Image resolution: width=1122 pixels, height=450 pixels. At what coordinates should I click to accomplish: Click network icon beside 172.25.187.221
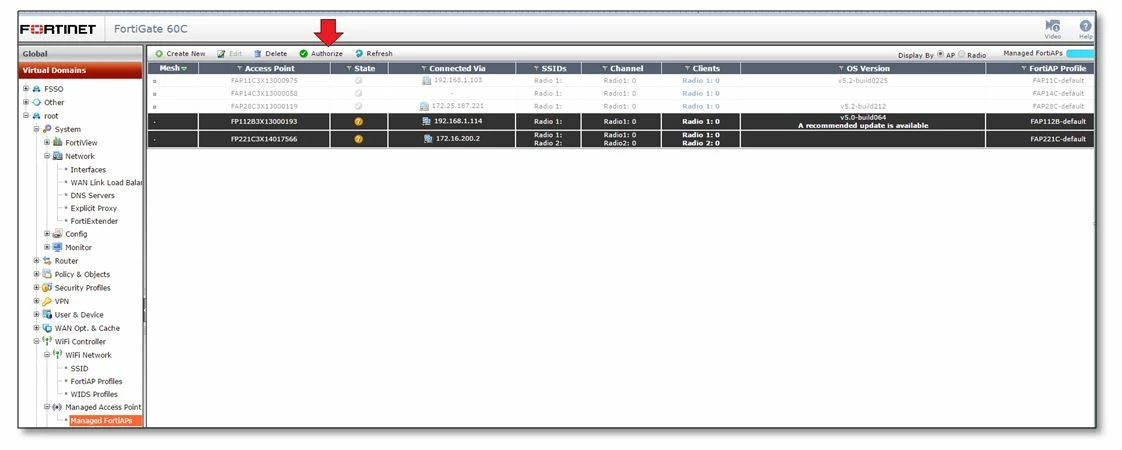(x=424, y=106)
